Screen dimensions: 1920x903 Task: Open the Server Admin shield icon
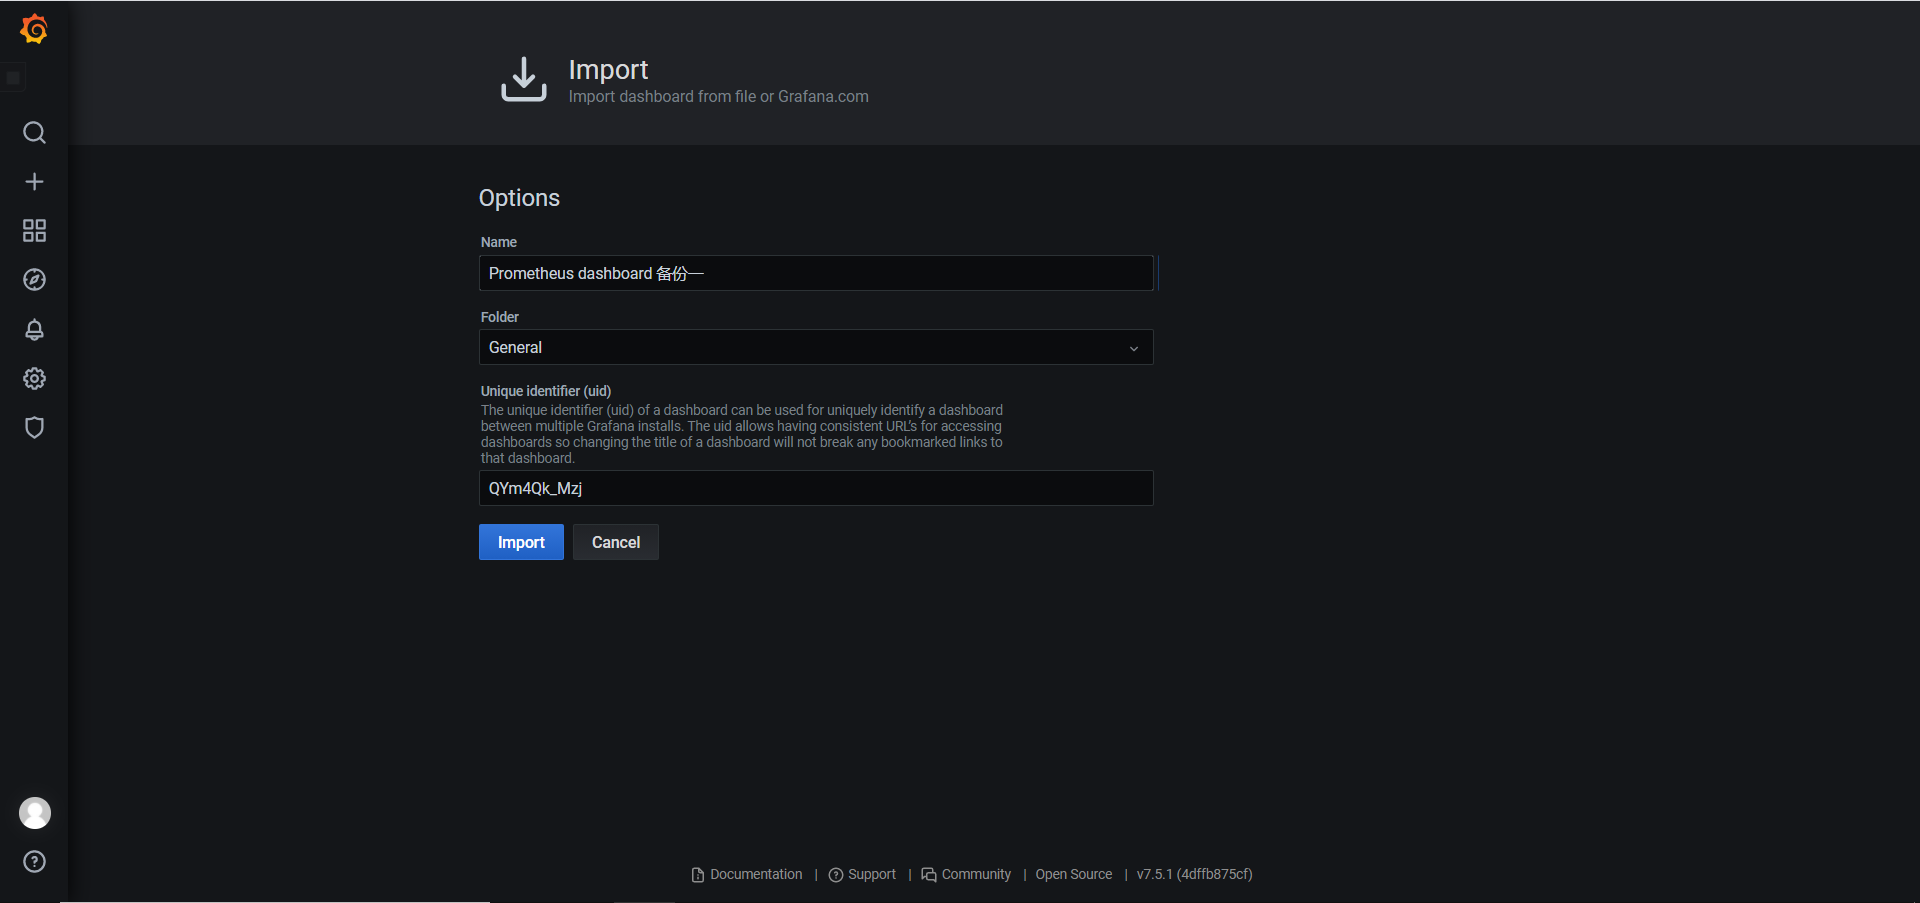point(34,427)
